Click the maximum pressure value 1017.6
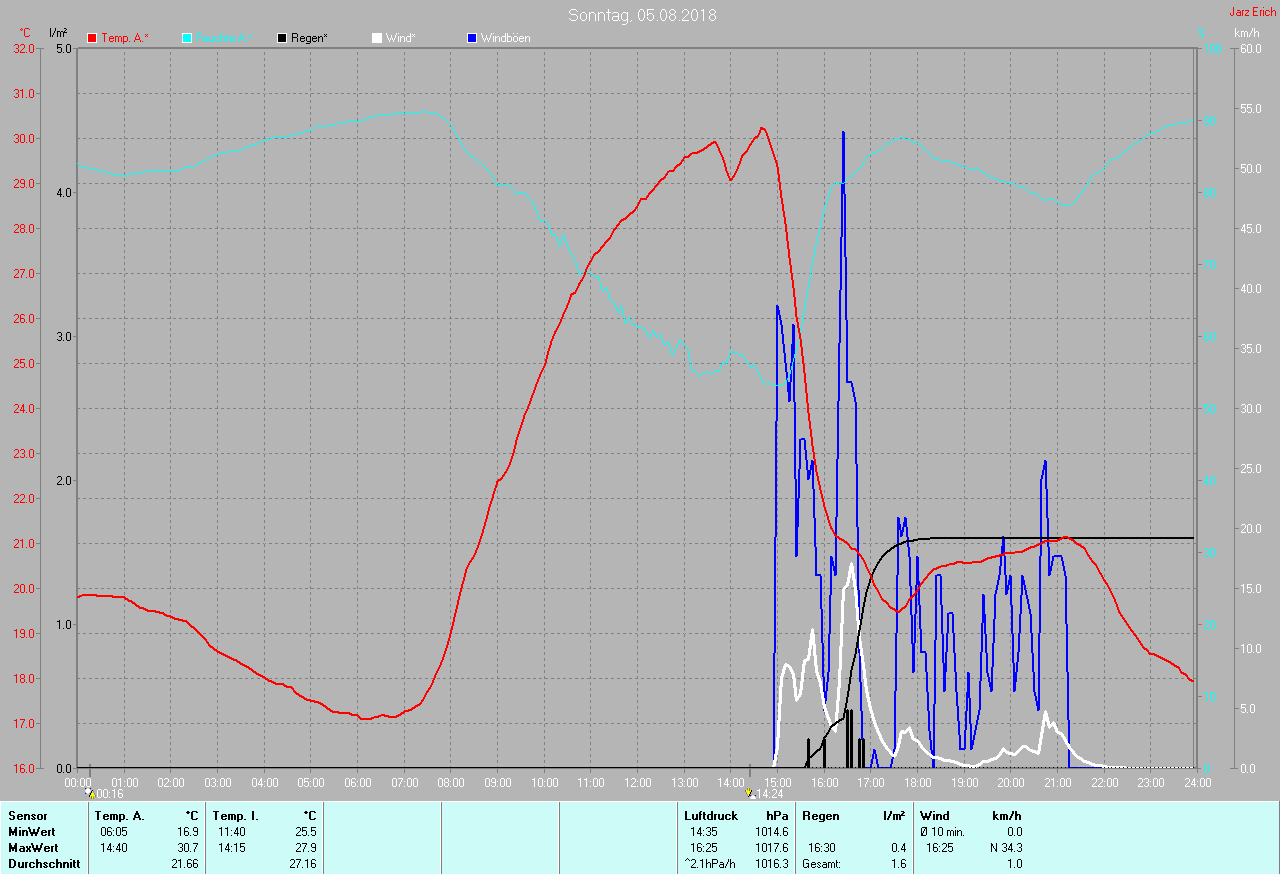The width and height of the screenshot is (1280, 874). tap(772, 848)
